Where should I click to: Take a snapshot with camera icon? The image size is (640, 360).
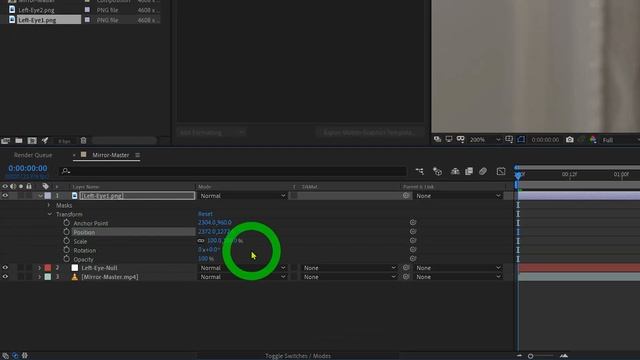[569, 140]
